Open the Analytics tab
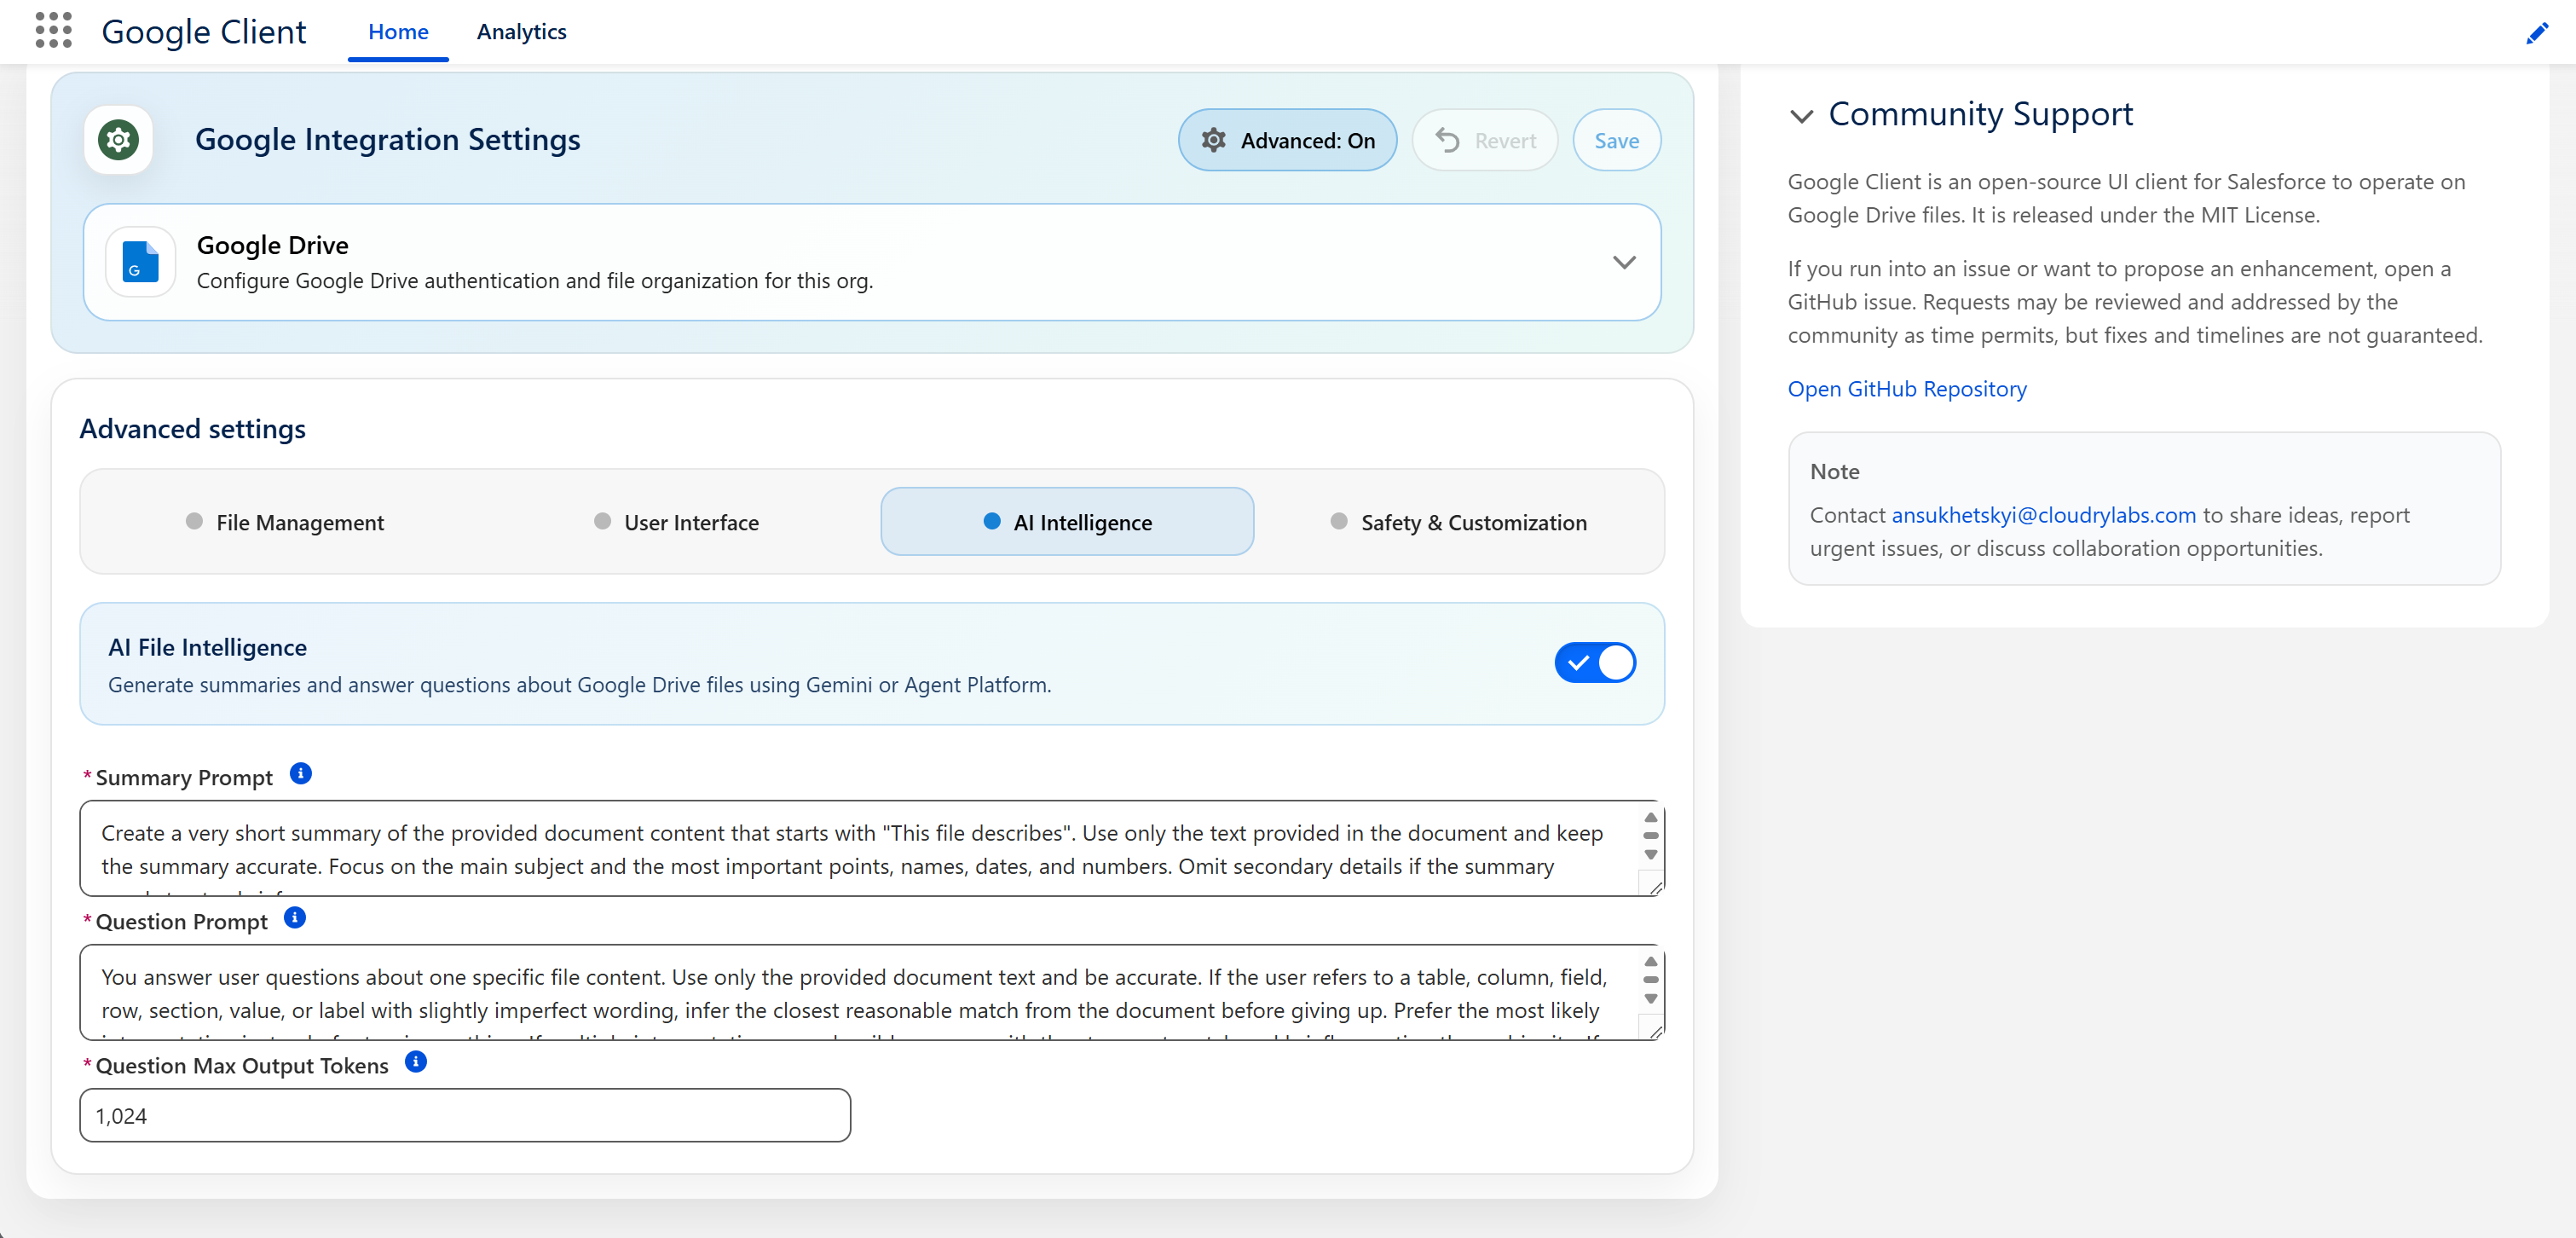 (x=521, y=32)
